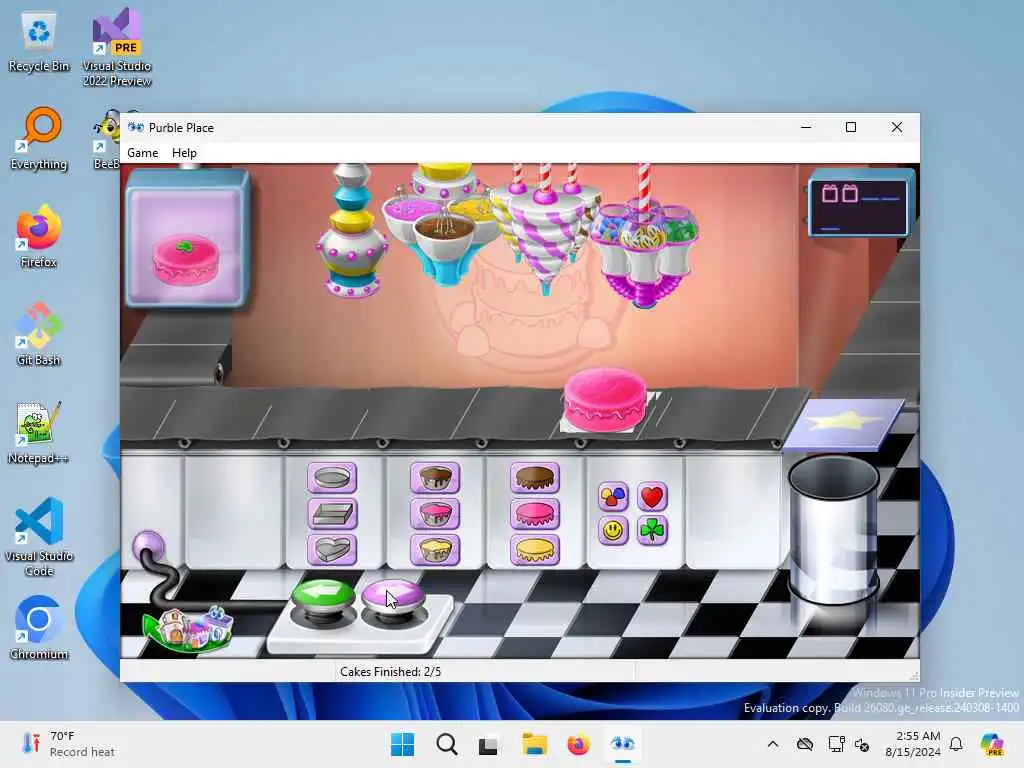
Task: Open weather widget showing 70°F
Action: [68, 744]
